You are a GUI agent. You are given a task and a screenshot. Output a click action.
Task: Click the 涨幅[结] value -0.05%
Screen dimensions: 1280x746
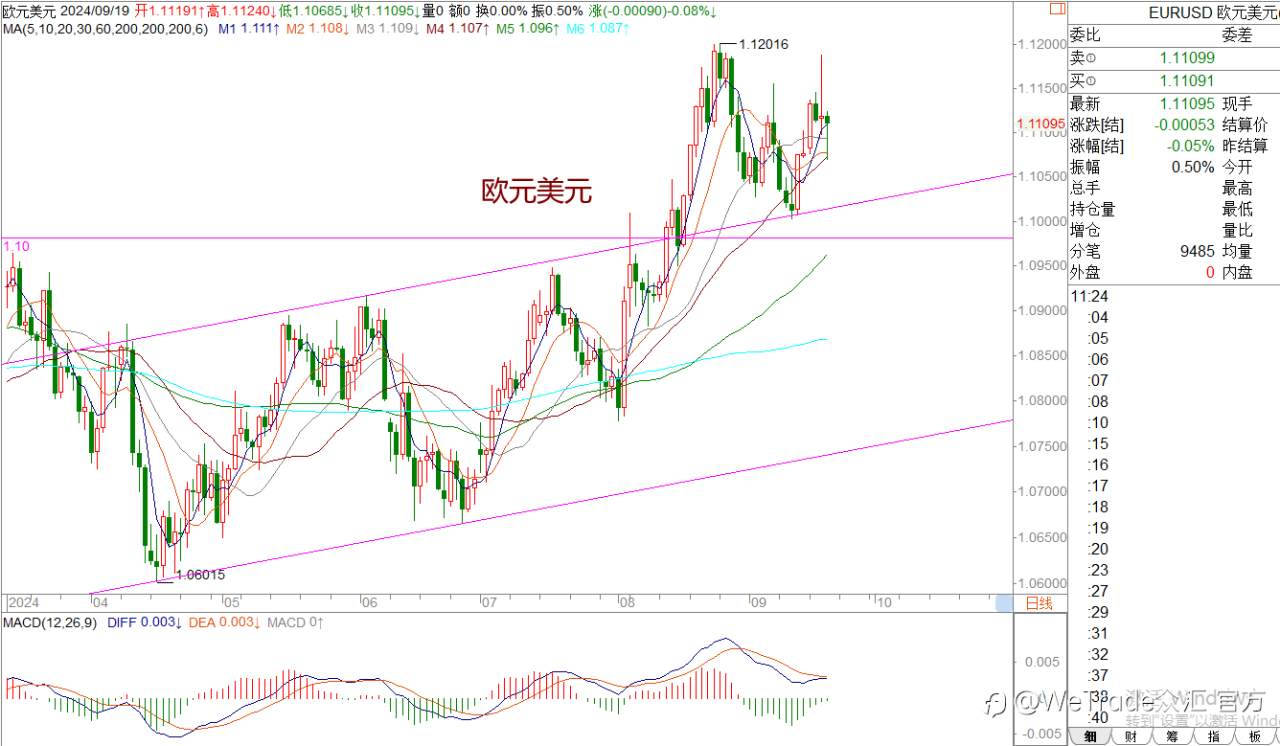[x=1191, y=146]
